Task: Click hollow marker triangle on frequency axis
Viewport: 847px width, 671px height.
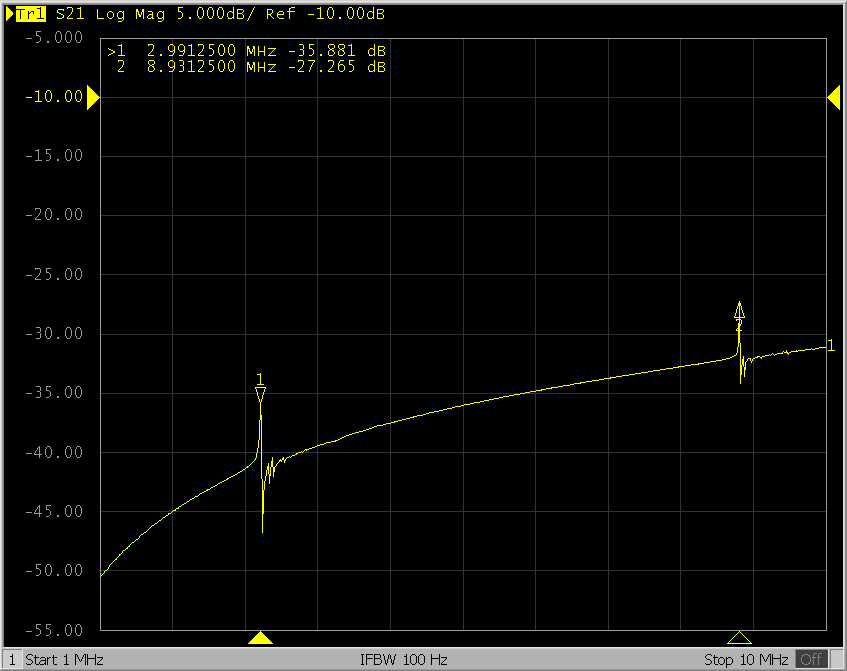Action: pos(739,638)
